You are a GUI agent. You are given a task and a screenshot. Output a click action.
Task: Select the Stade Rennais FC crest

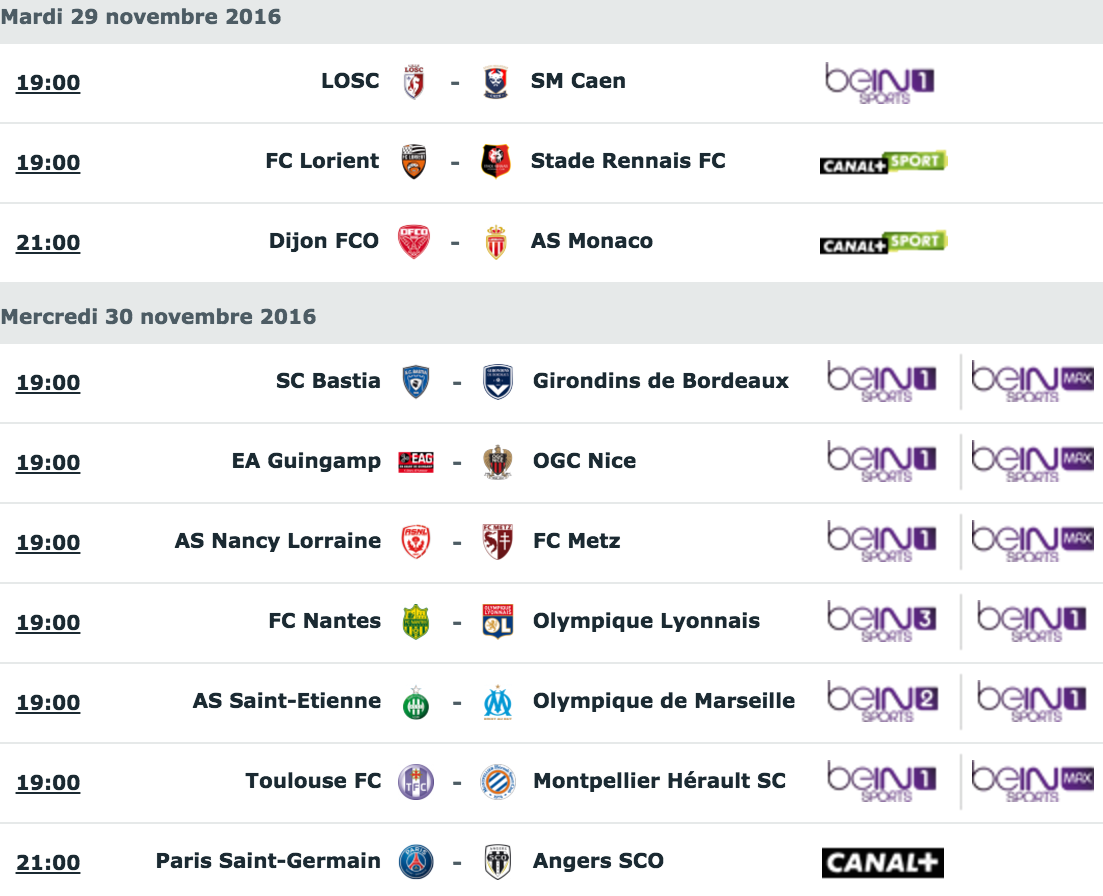496,161
